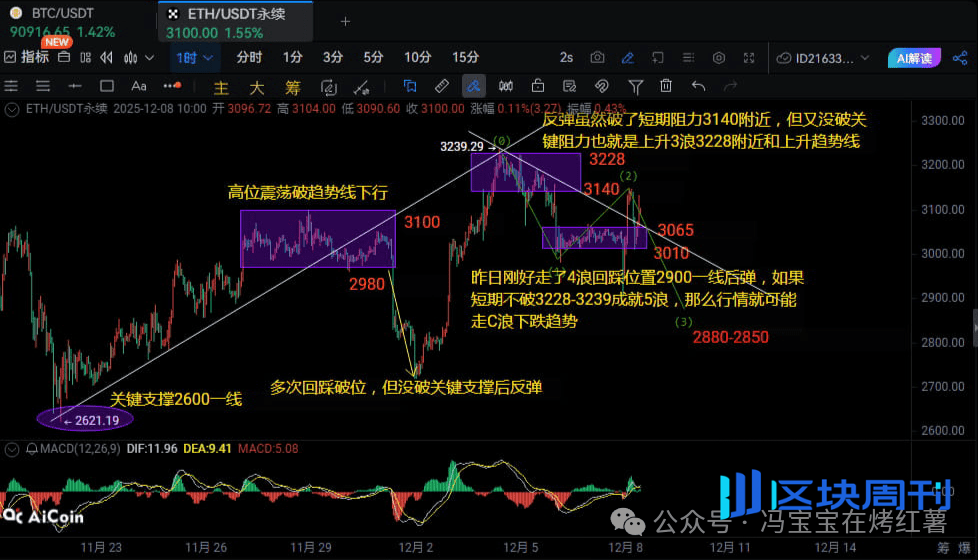Select the horizontal ray line tool
Viewport: 978px width, 560px height.
point(75,86)
